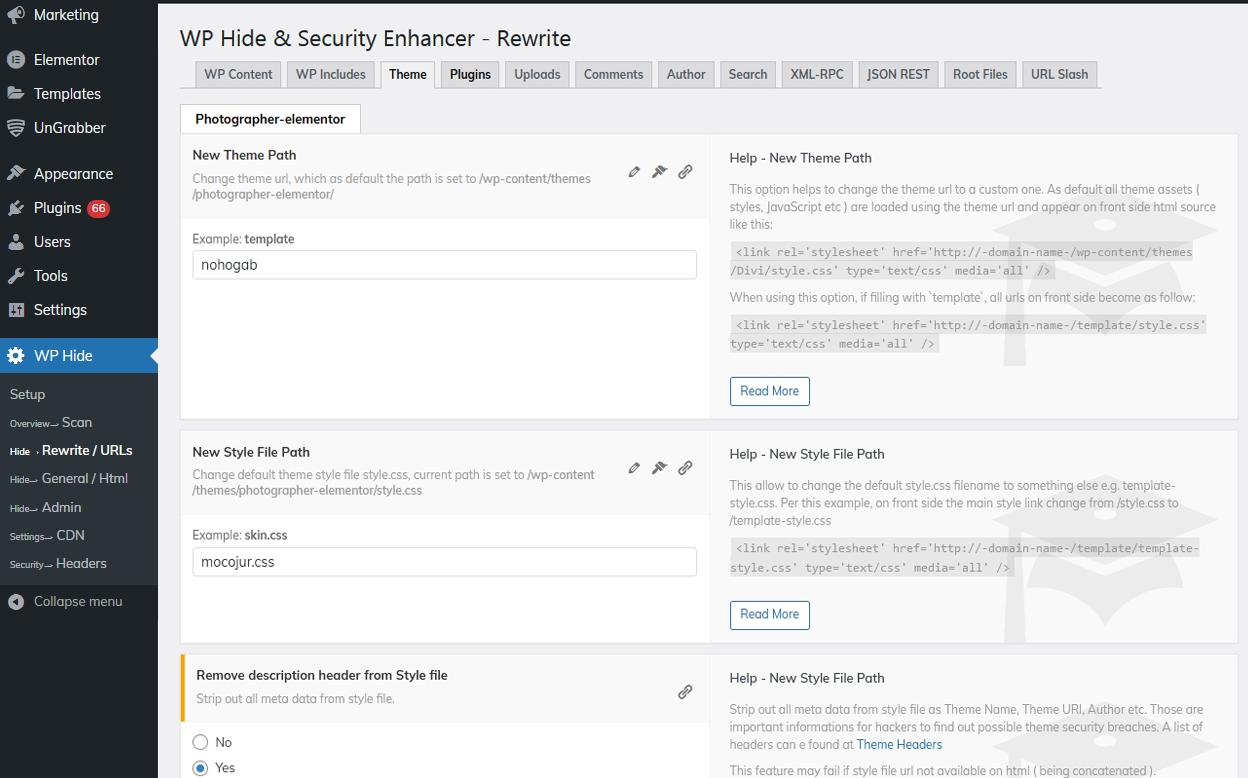The width and height of the screenshot is (1248, 778).
Task: Open the Scan submenu item
Action: pyautogui.click(x=79, y=422)
